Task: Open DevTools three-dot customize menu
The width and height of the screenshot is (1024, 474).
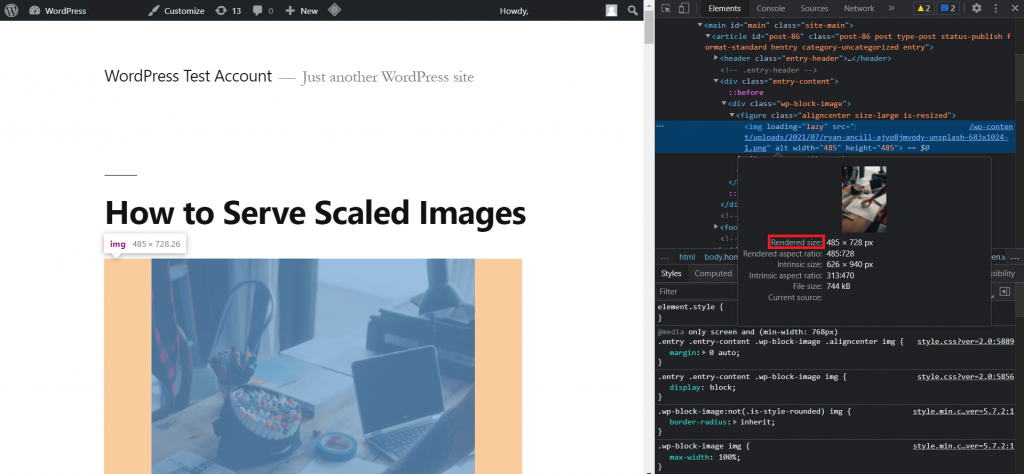Action: [996, 8]
